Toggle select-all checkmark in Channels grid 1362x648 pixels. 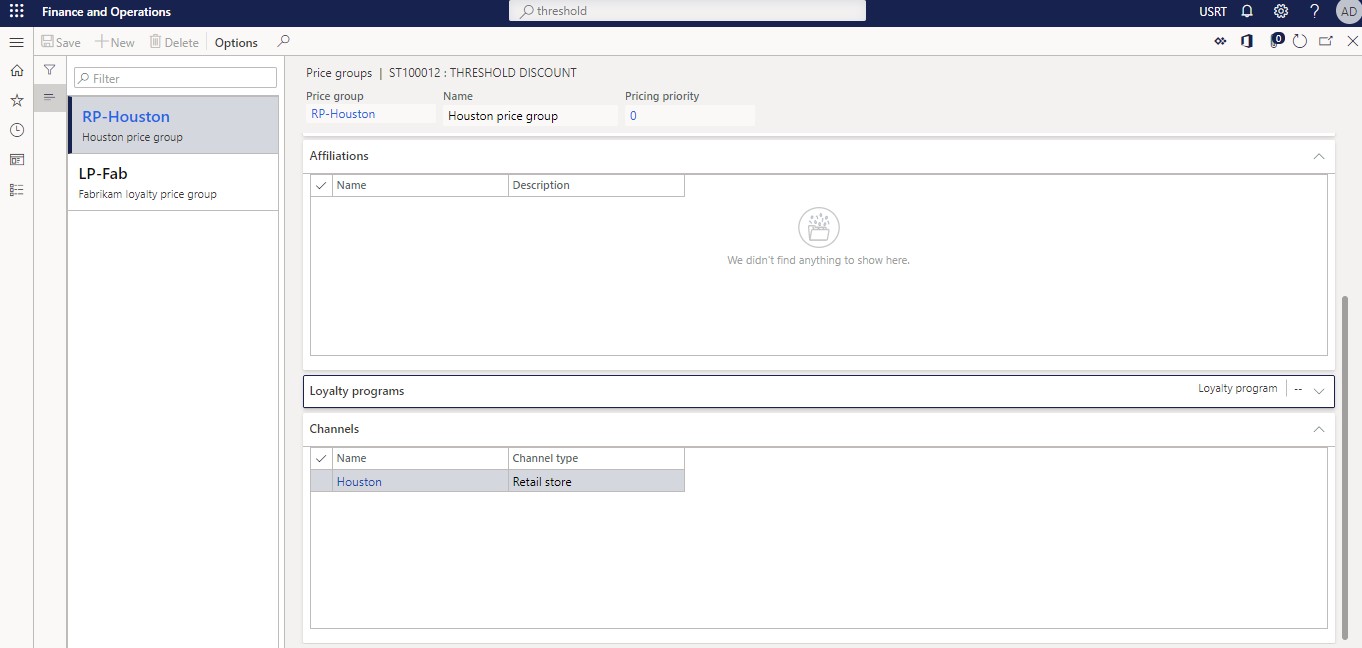321,459
